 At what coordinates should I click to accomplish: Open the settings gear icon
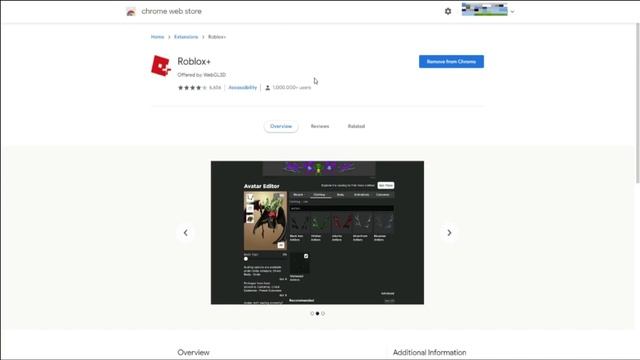tap(448, 11)
